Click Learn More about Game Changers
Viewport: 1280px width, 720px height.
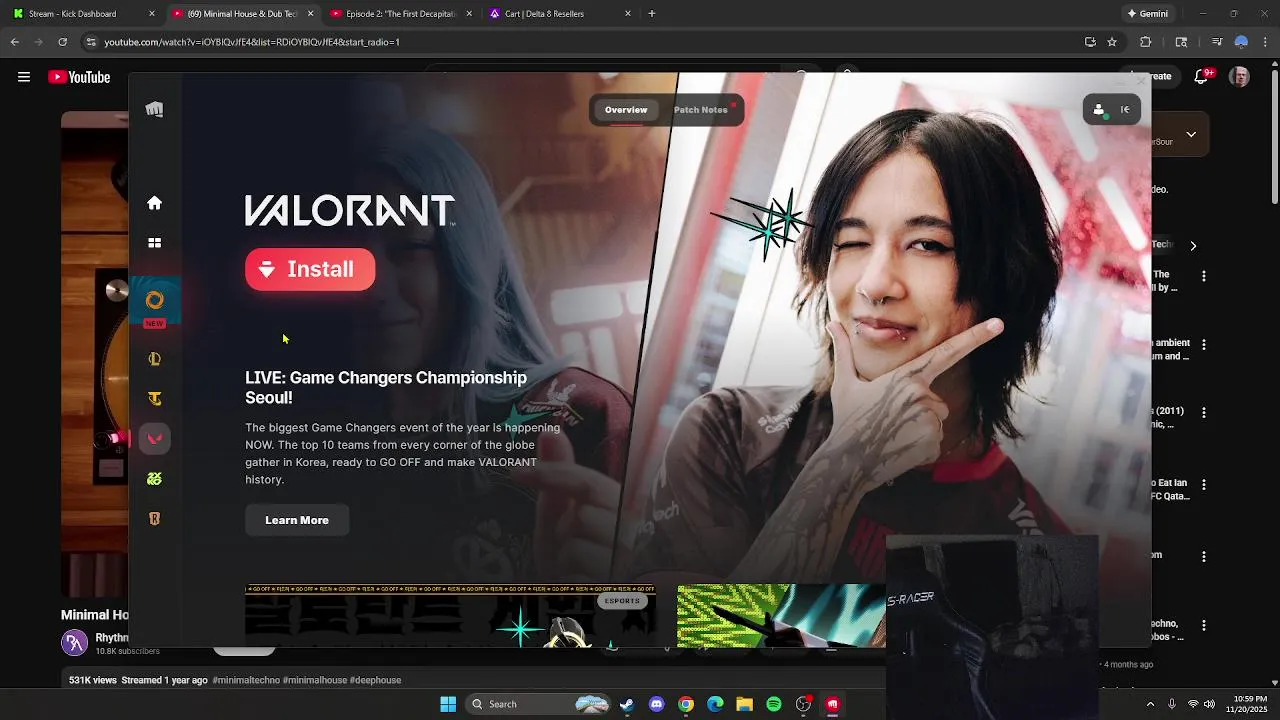pos(297,520)
